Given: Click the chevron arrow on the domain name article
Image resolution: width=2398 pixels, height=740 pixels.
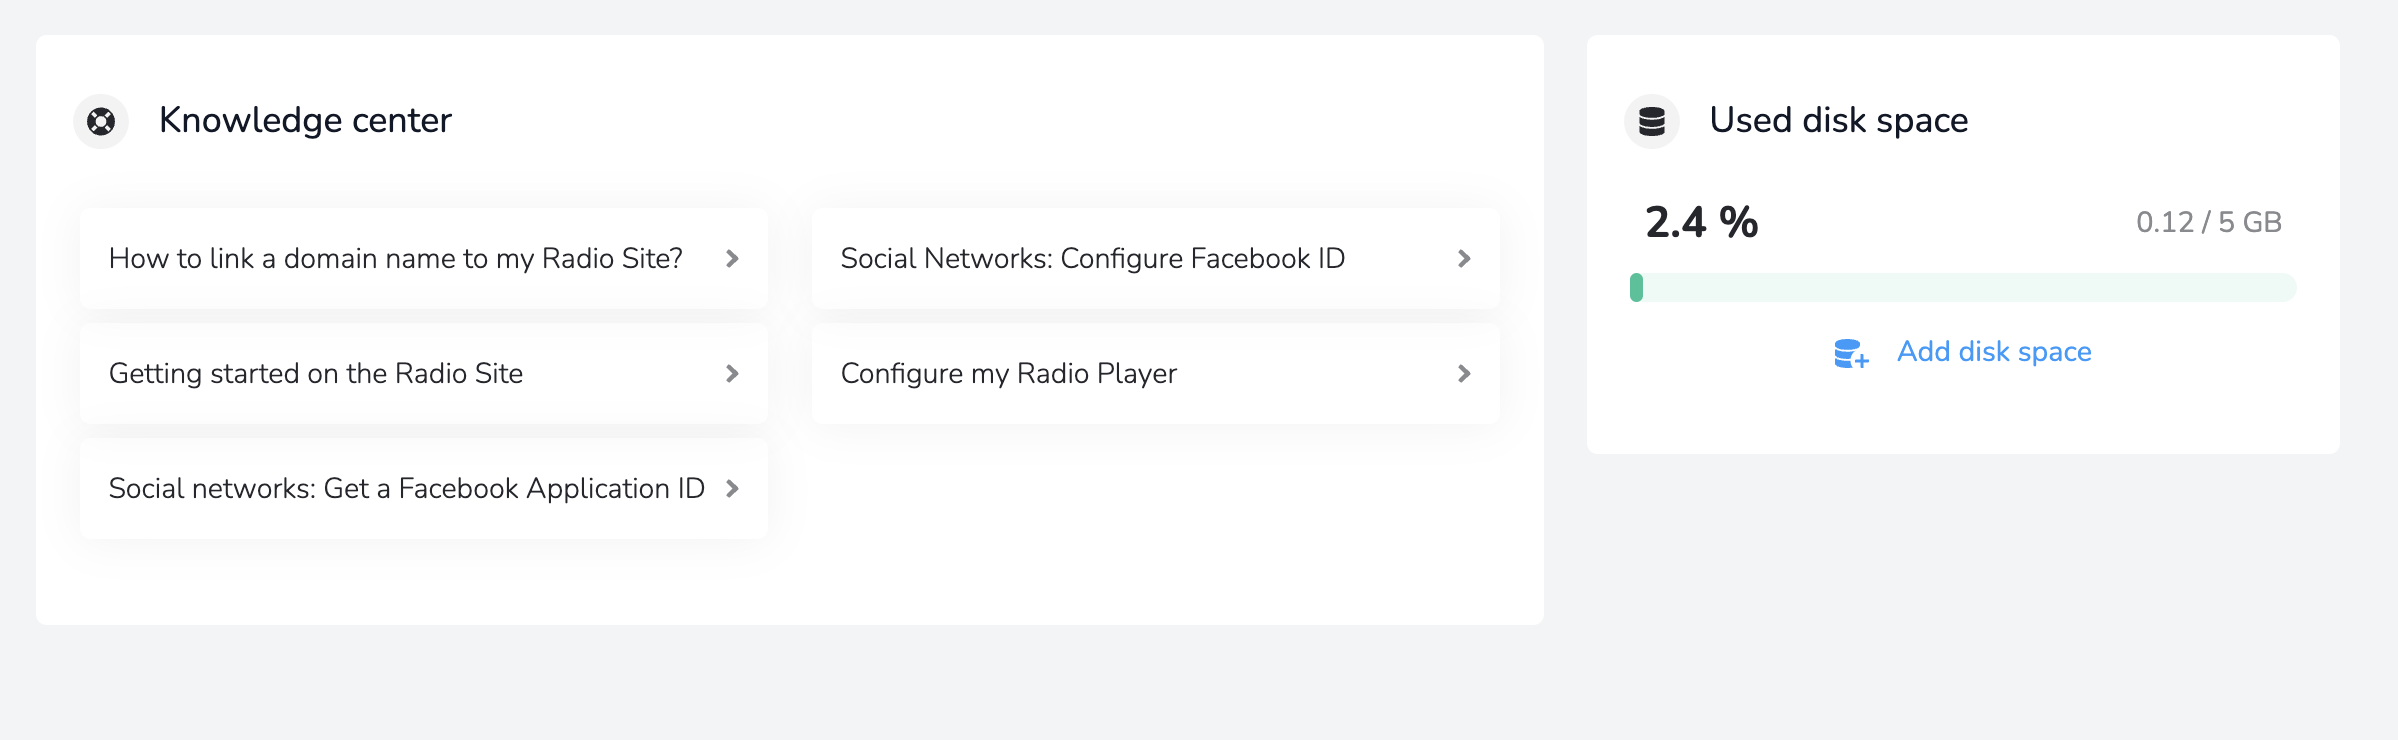Looking at the screenshot, I should 732,259.
